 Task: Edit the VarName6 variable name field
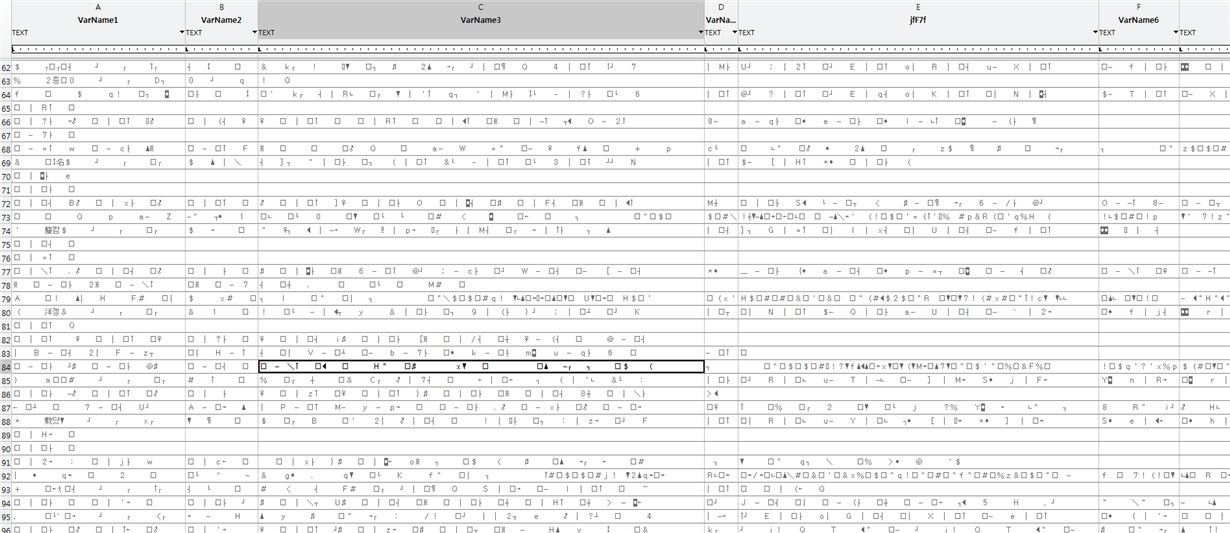click(x=1138, y=20)
